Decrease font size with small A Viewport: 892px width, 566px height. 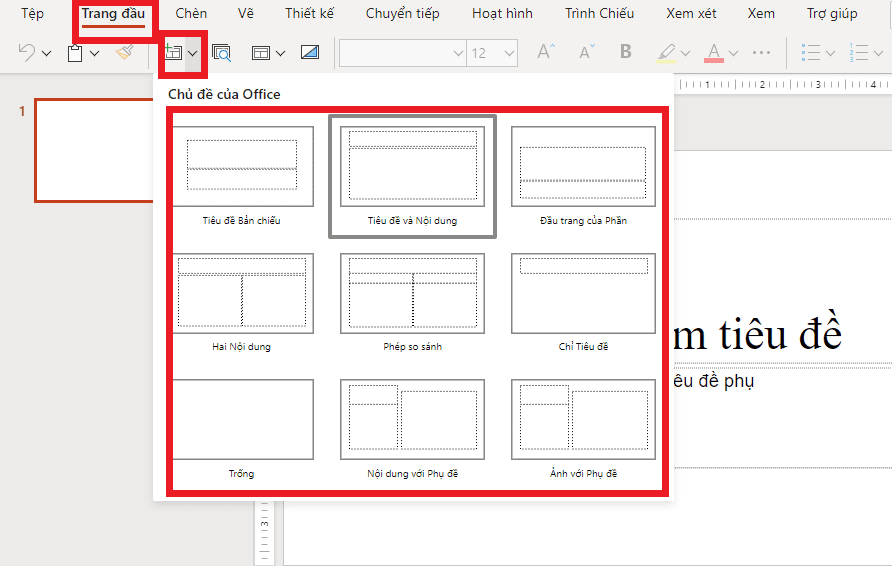click(x=587, y=52)
